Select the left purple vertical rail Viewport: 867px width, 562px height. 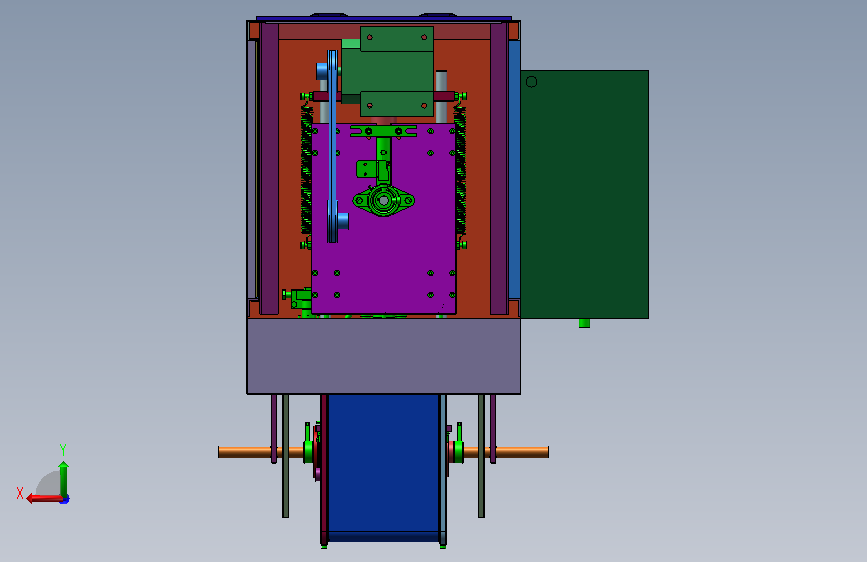[269, 169]
